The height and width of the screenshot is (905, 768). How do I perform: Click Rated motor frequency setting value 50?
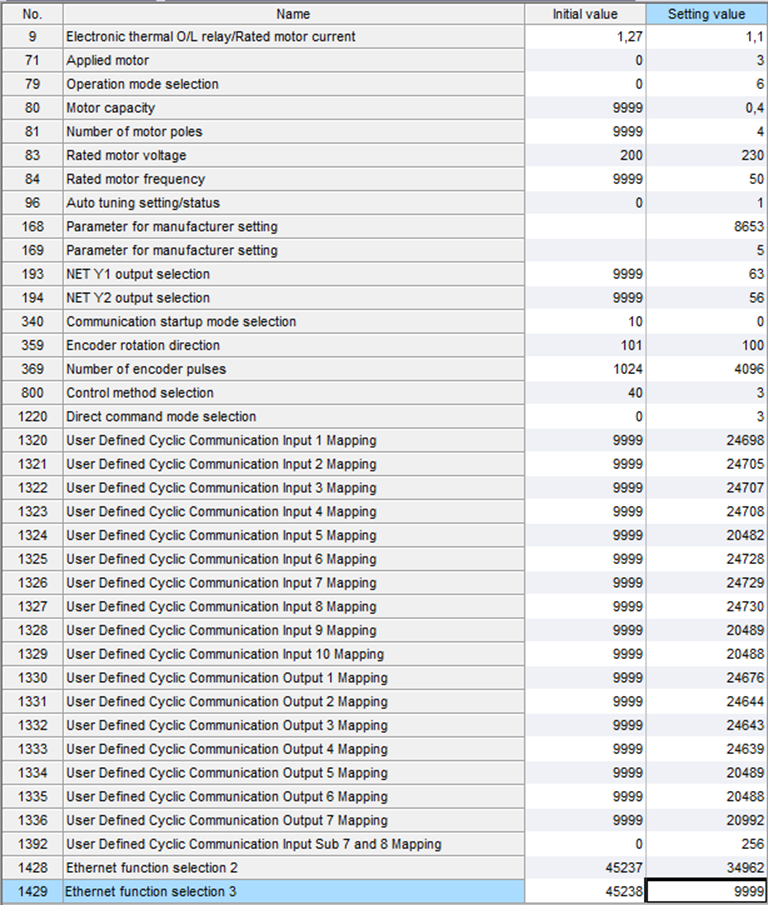pos(706,179)
